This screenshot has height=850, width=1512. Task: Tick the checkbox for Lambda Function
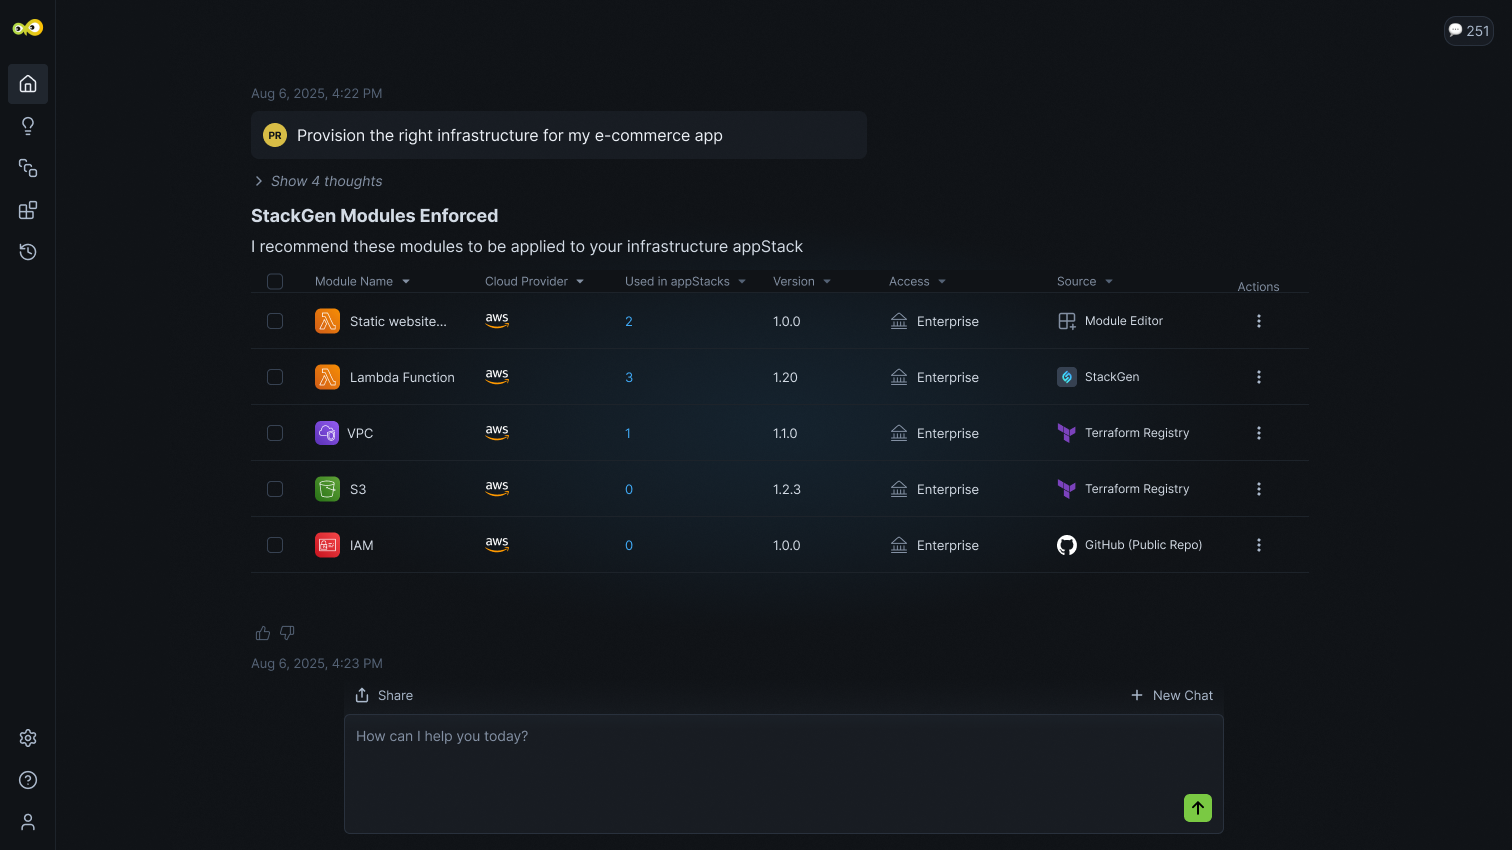[x=275, y=377]
